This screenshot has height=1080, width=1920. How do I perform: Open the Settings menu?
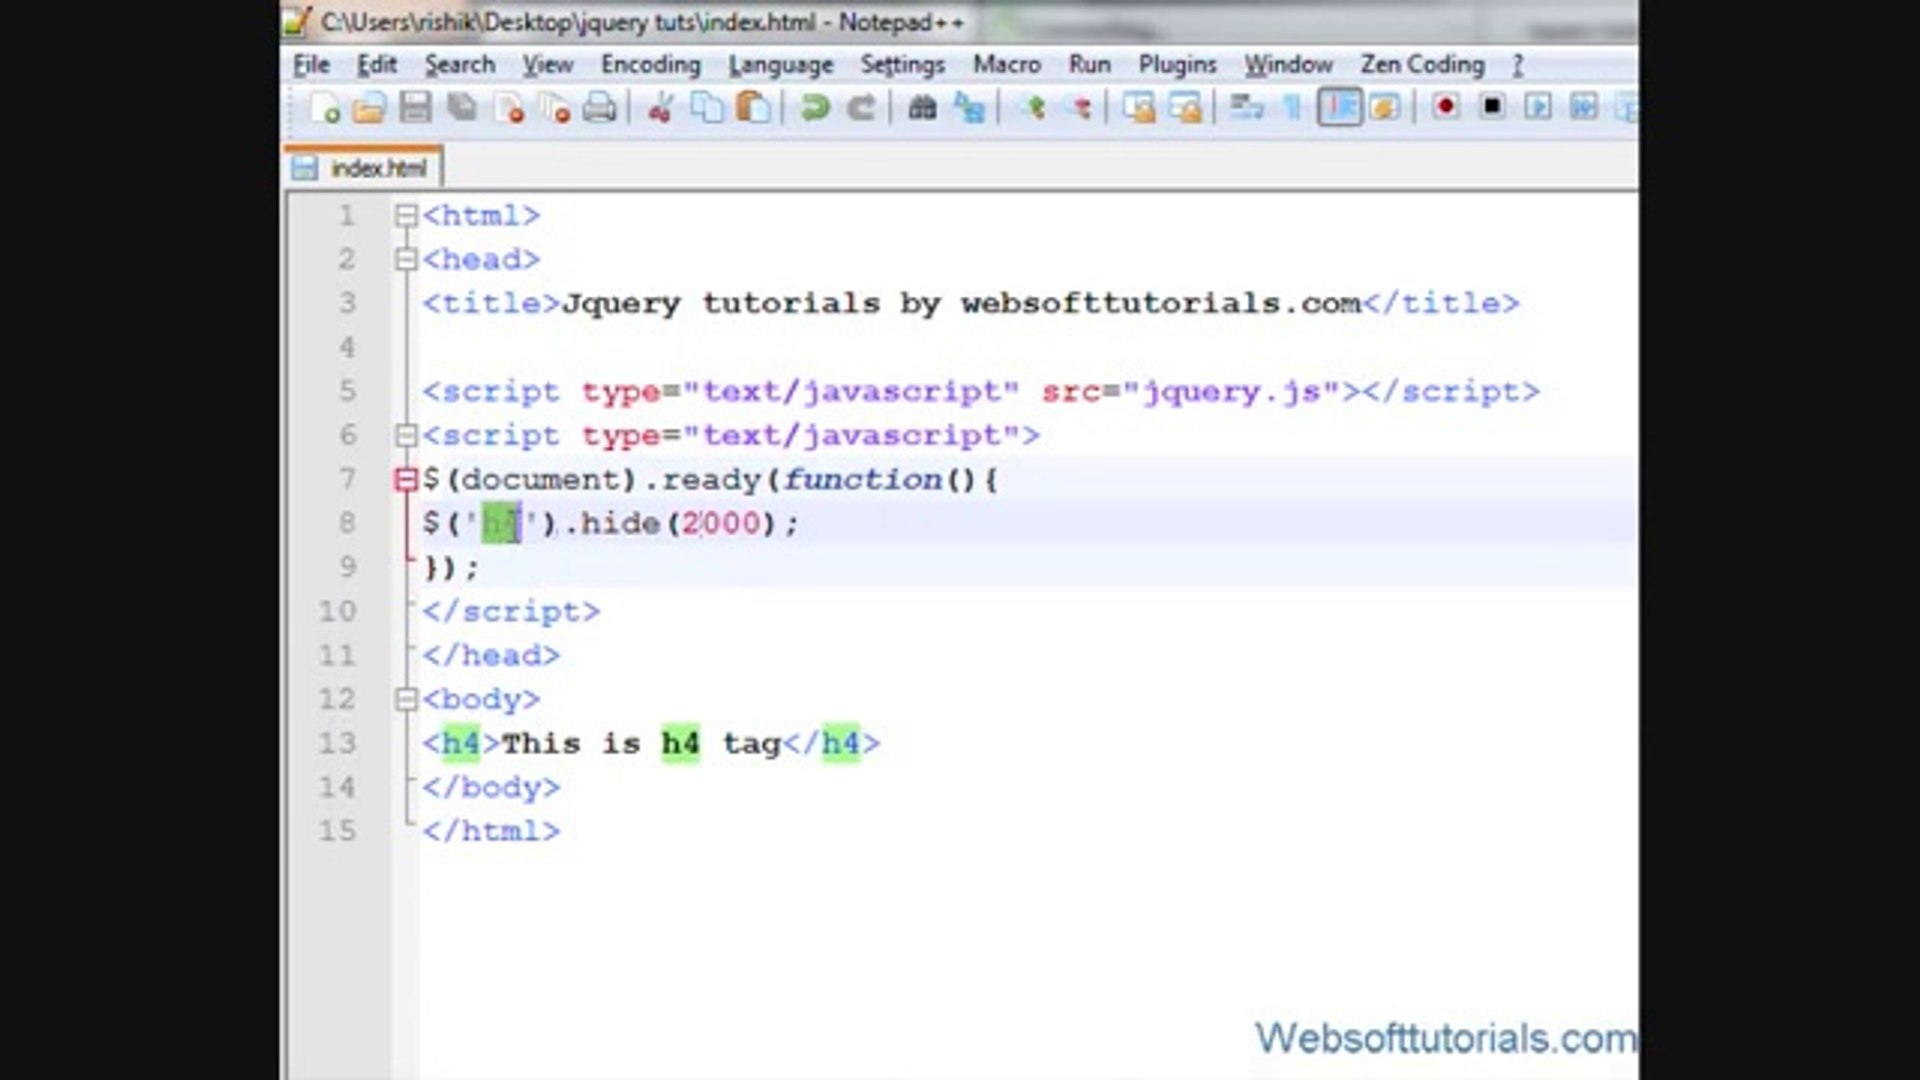point(903,65)
